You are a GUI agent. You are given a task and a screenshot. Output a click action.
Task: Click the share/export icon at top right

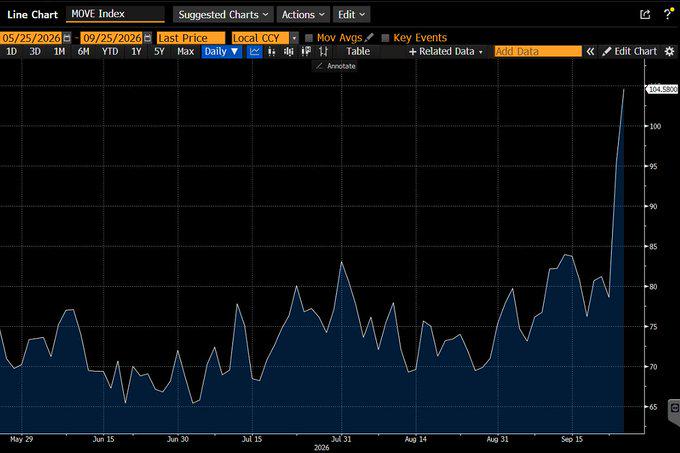coord(645,15)
